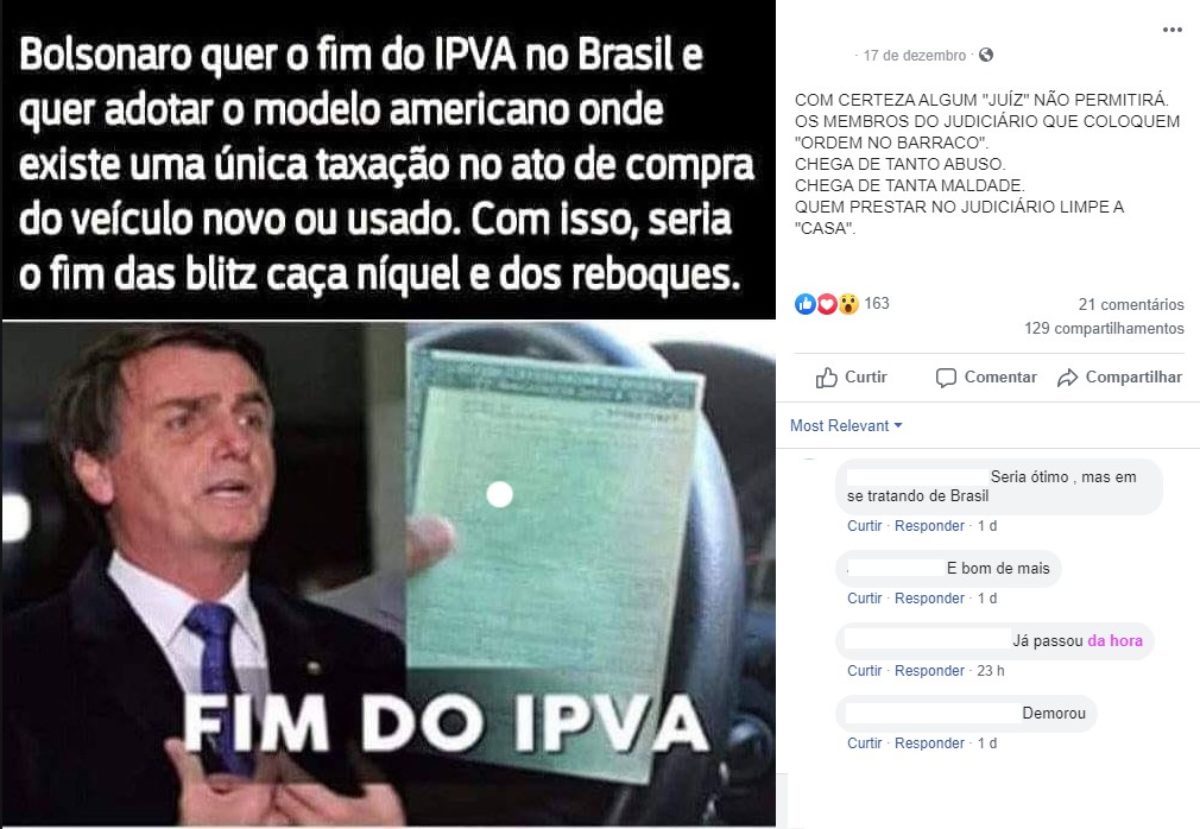Expand the Most Relevant comment sort dropdown
Image resolution: width=1200 pixels, height=829 pixels.
click(846, 426)
